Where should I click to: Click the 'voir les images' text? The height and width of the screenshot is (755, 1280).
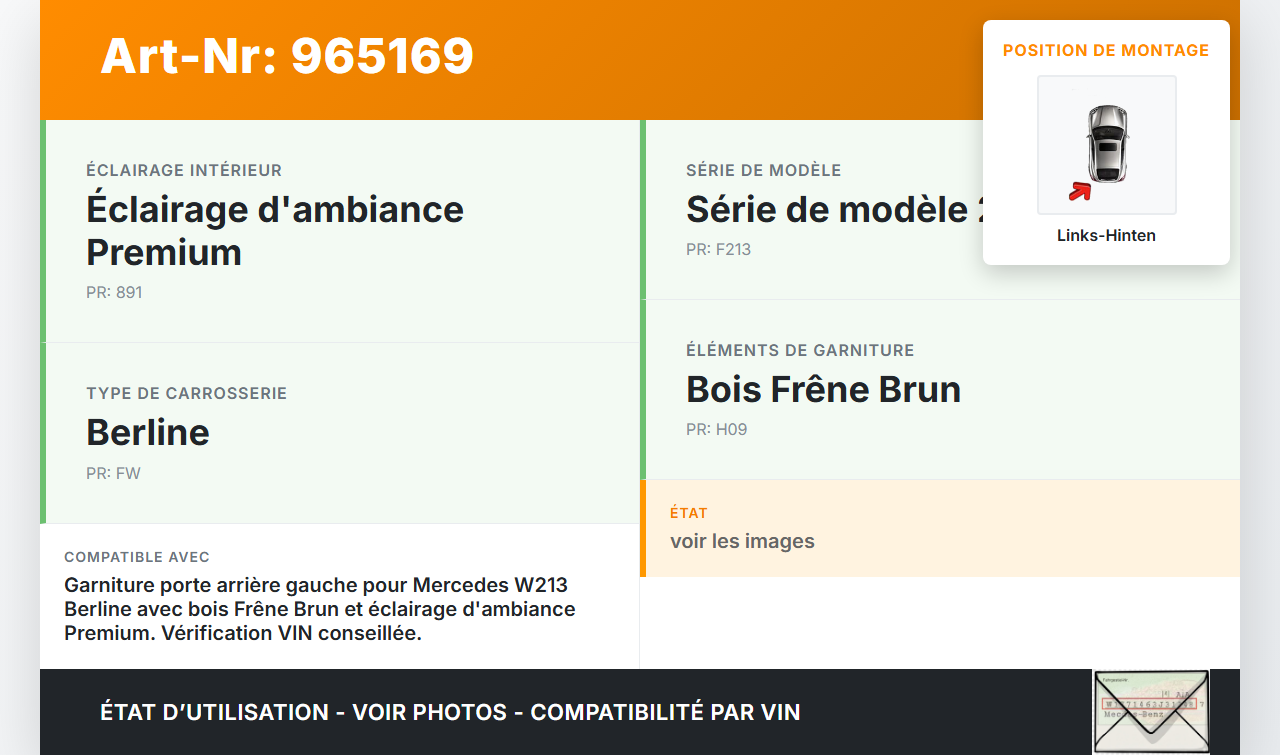[x=742, y=541]
